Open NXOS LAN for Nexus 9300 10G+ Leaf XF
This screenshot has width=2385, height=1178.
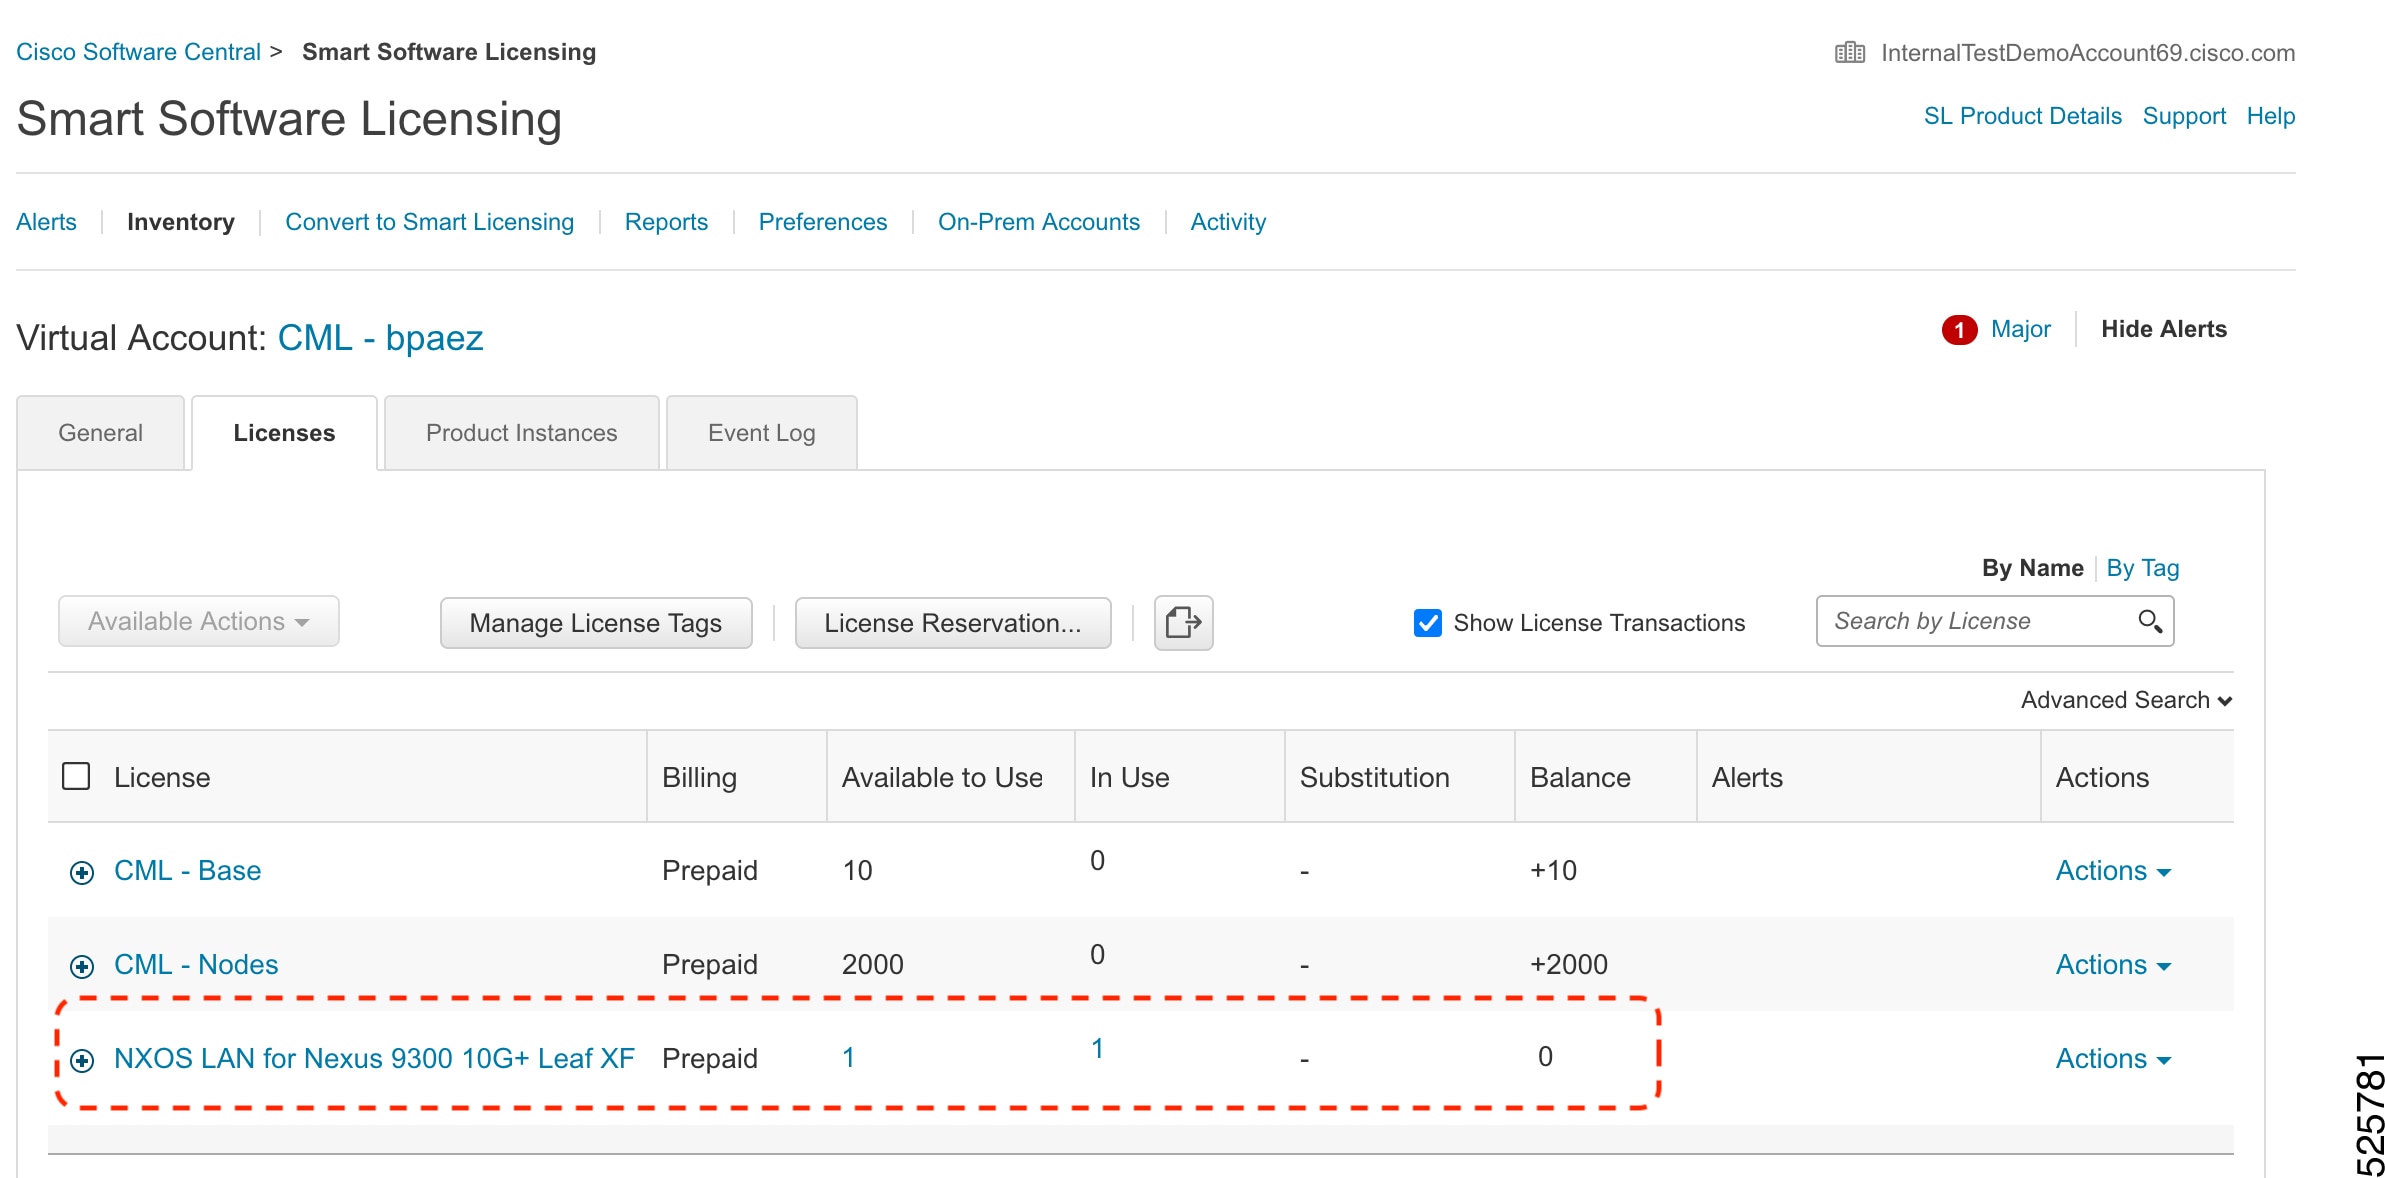click(x=374, y=1058)
